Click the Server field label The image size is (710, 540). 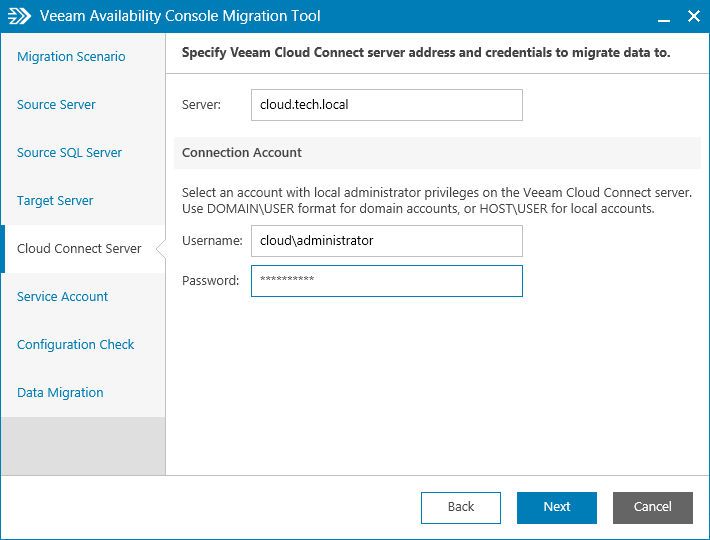(x=201, y=105)
